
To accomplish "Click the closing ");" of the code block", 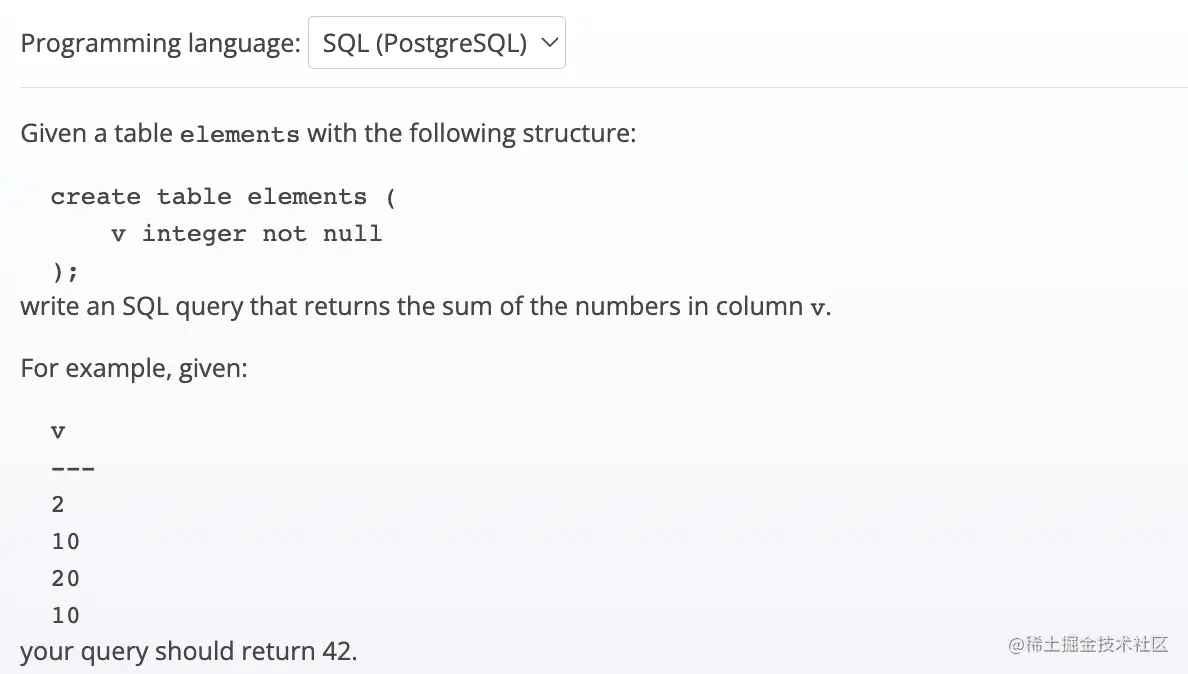I will [65, 271].
